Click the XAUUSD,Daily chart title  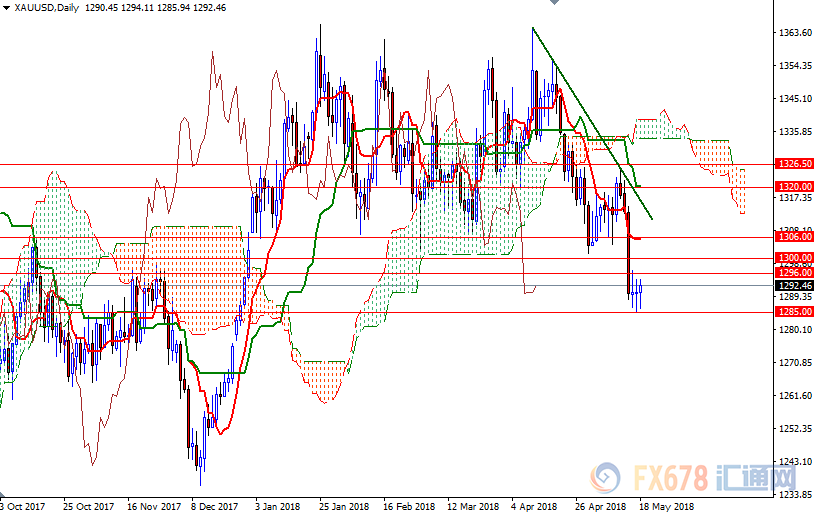(x=45, y=8)
